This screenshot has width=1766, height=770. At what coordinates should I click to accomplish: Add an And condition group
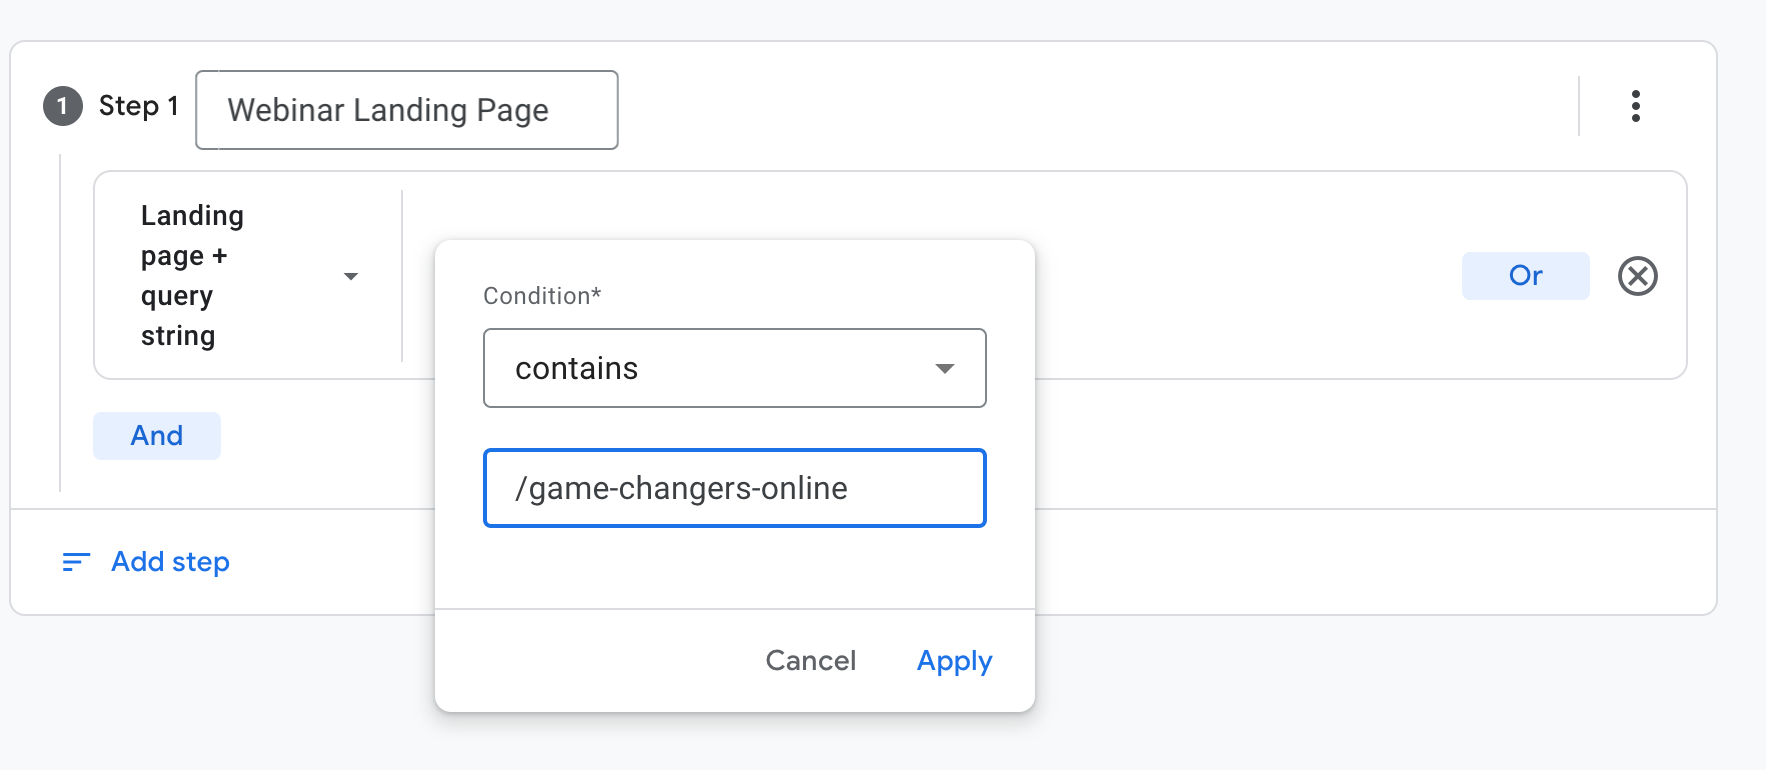click(x=157, y=436)
